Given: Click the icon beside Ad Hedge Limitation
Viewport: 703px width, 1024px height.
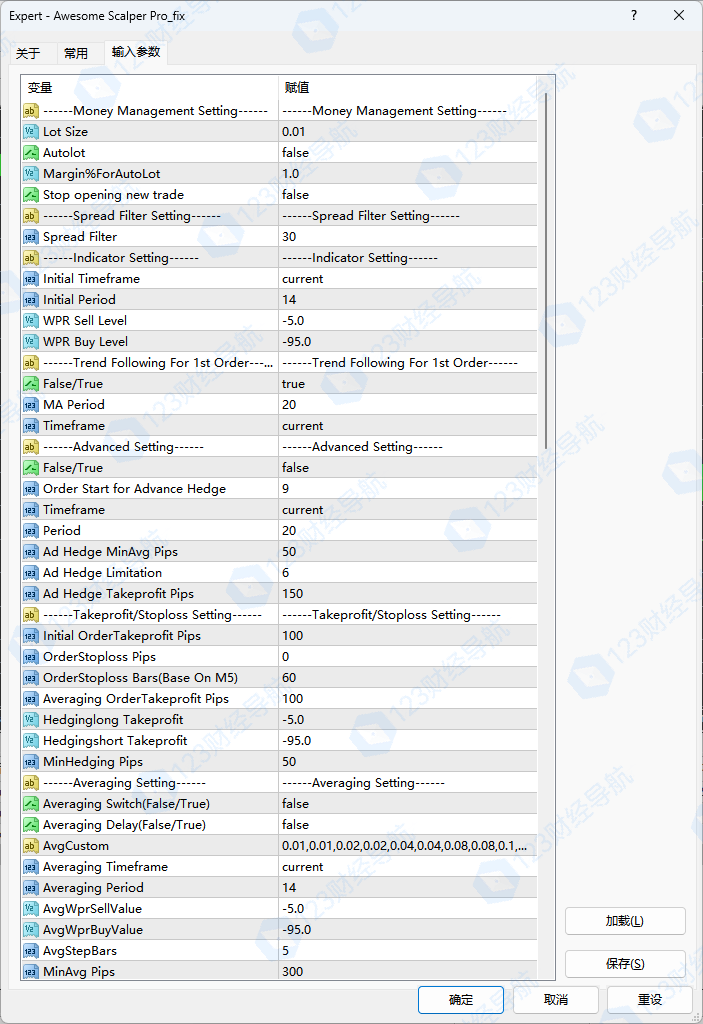Looking at the screenshot, I should (31, 573).
